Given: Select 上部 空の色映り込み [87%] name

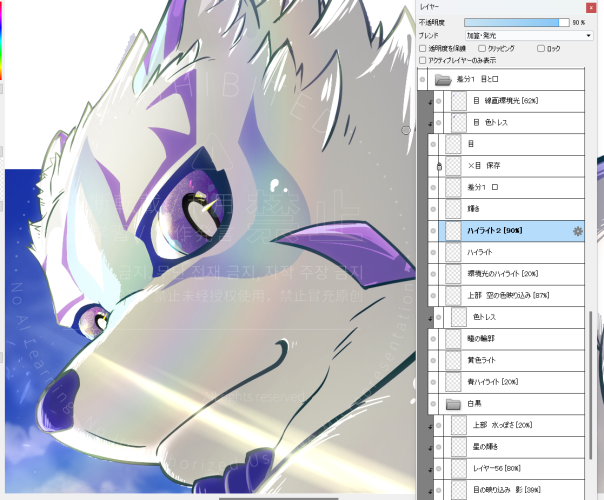Looking at the screenshot, I should (508, 296).
